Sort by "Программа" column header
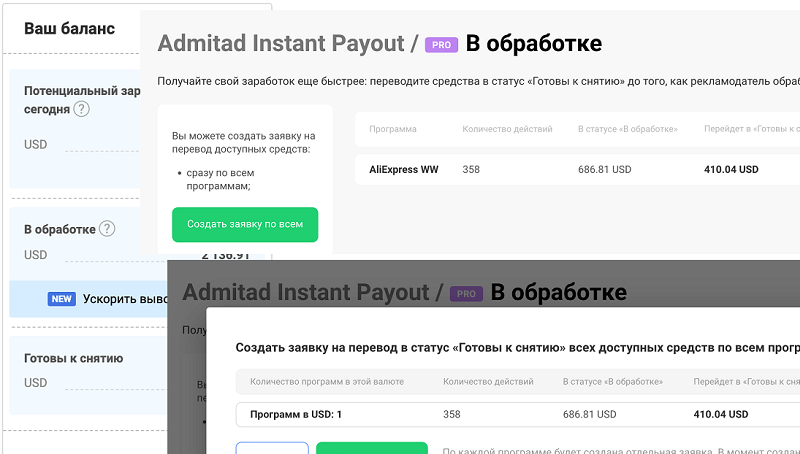Viewport: 800px width, 454px height. [x=393, y=129]
